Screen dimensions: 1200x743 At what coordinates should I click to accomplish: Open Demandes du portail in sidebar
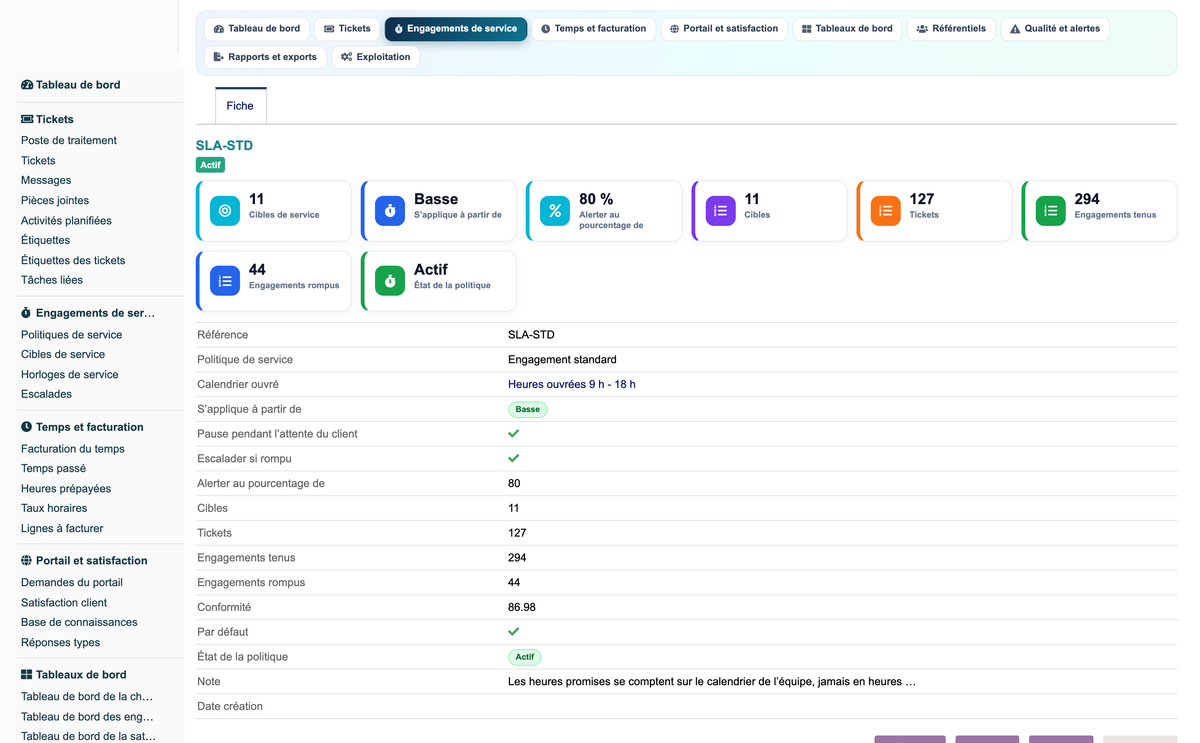click(x=72, y=583)
